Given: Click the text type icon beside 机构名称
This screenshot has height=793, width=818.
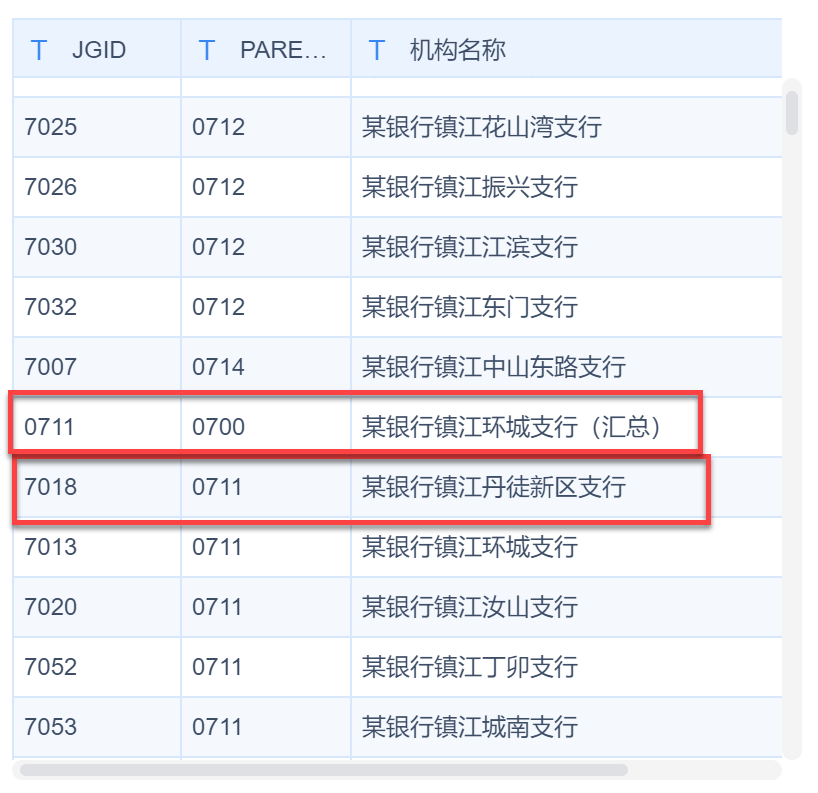Looking at the screenshot, I should pos(377,50).
